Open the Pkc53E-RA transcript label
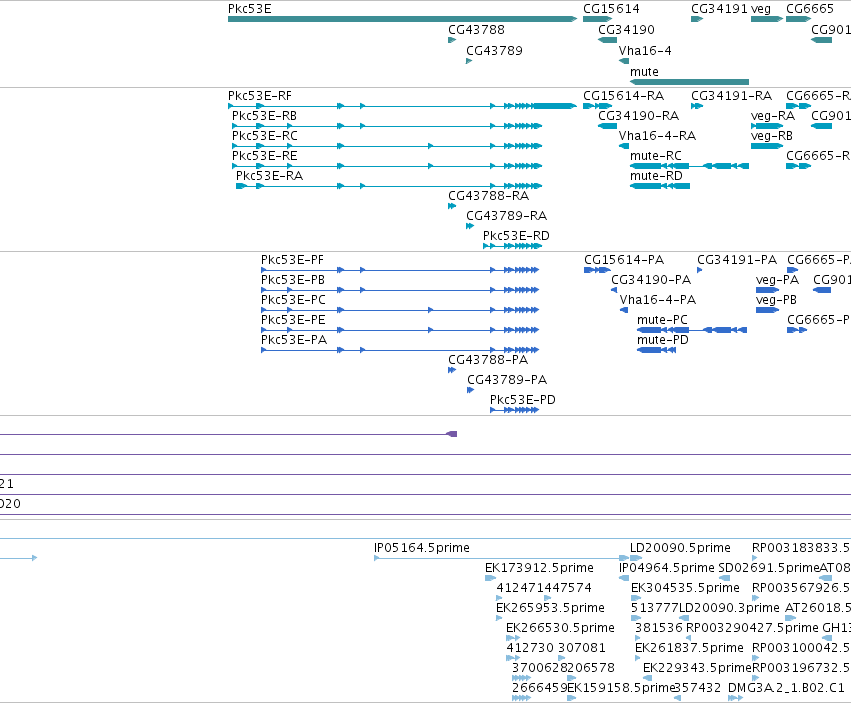The width and height of the screenshot is (851, 703). point(269,176)
